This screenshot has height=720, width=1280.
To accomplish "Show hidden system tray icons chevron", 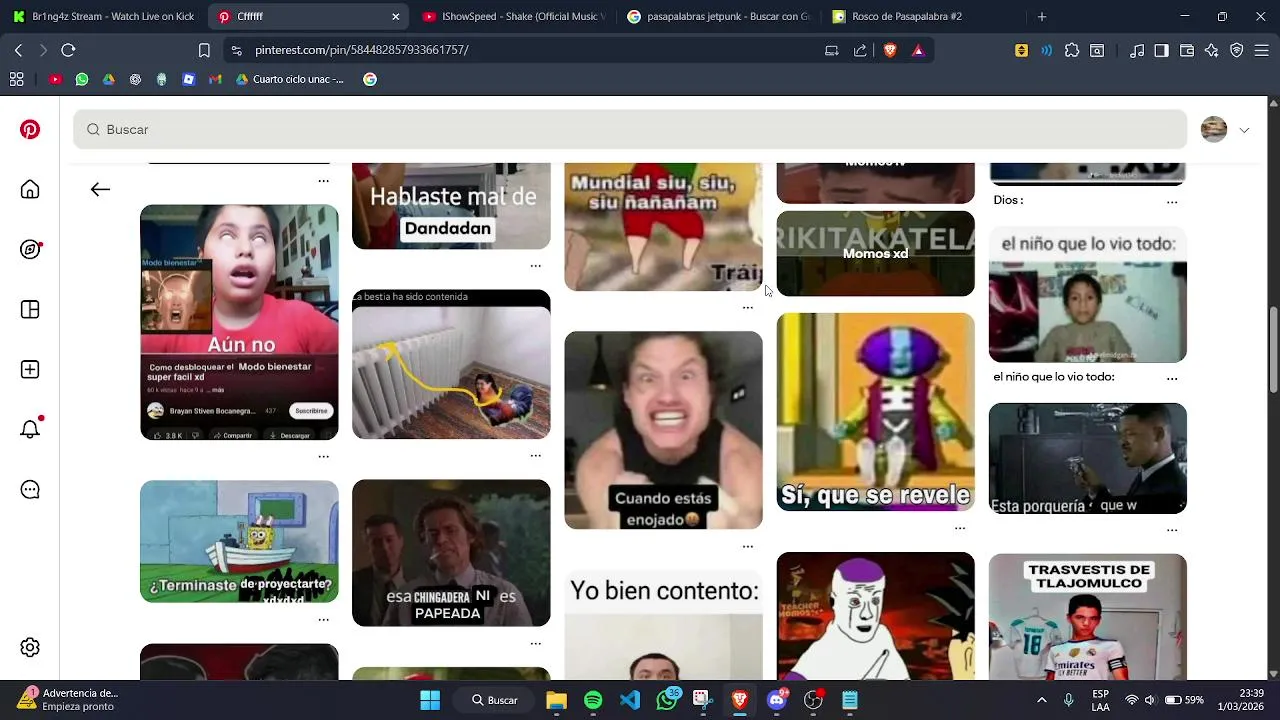I will 1041,700.
